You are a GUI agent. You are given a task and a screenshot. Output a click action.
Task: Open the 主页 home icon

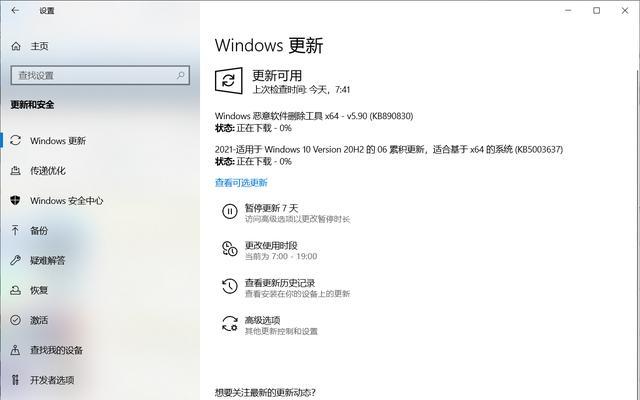click(16, 46)
